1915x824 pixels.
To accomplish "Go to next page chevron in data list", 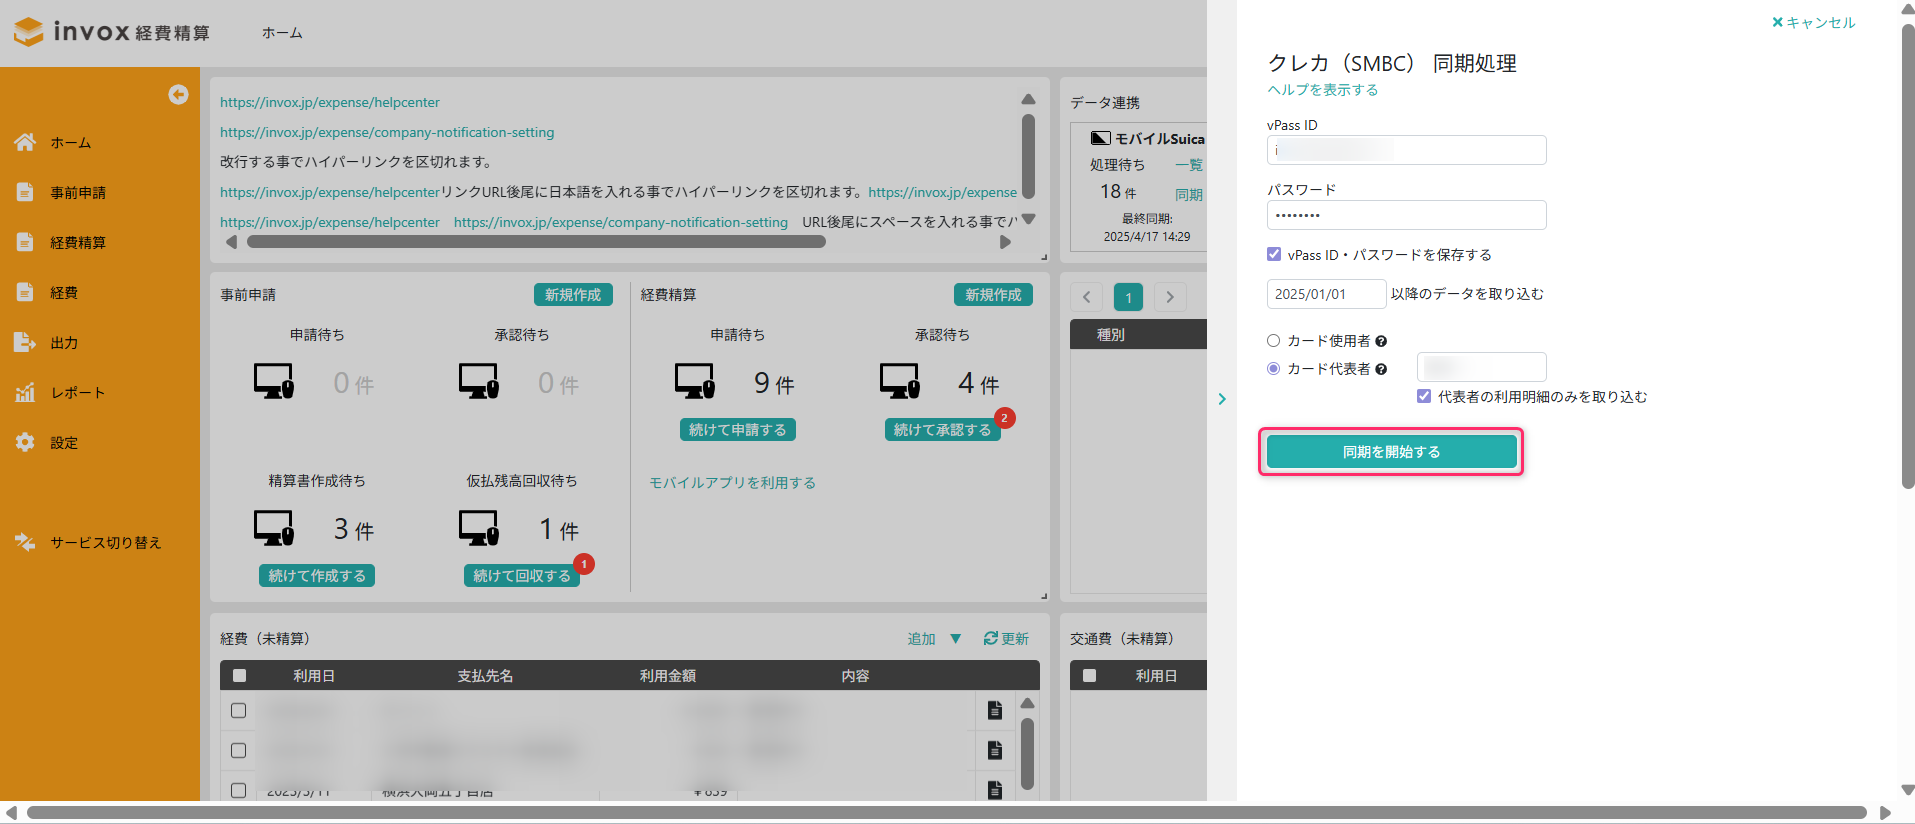I will (x=1170, y=297).
